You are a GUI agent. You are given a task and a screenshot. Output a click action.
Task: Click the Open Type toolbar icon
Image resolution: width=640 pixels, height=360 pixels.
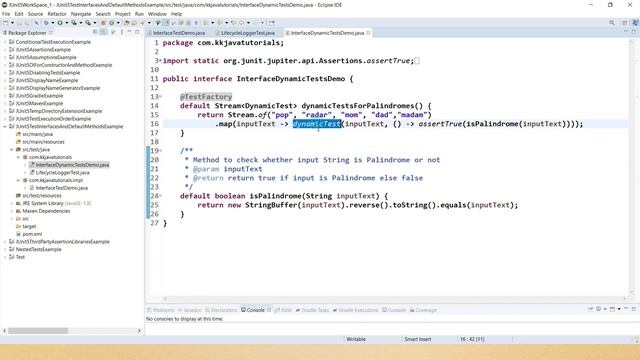coord(127,23)
